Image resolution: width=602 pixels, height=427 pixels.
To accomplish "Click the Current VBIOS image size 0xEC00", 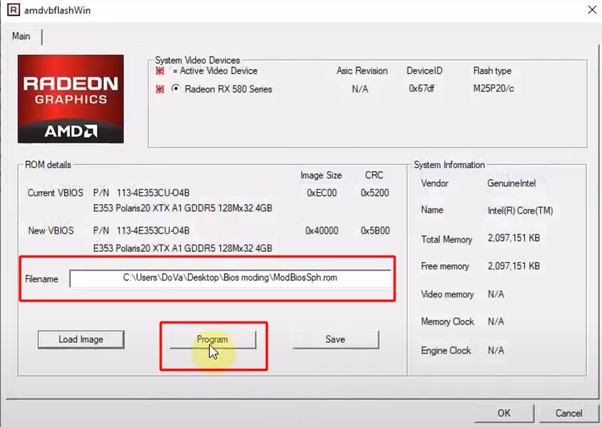I will (322, 193).
